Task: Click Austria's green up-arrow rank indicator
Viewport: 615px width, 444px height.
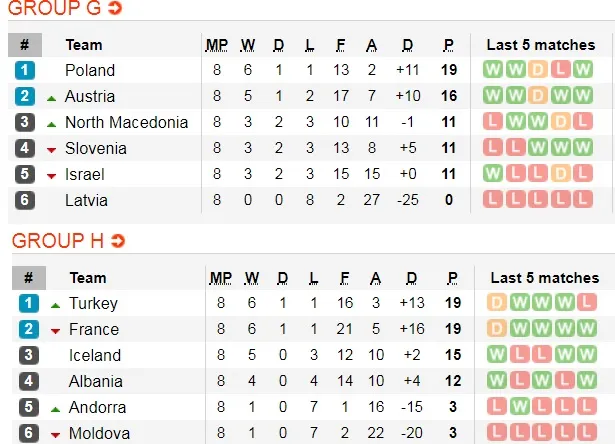Action: point(50,97)
